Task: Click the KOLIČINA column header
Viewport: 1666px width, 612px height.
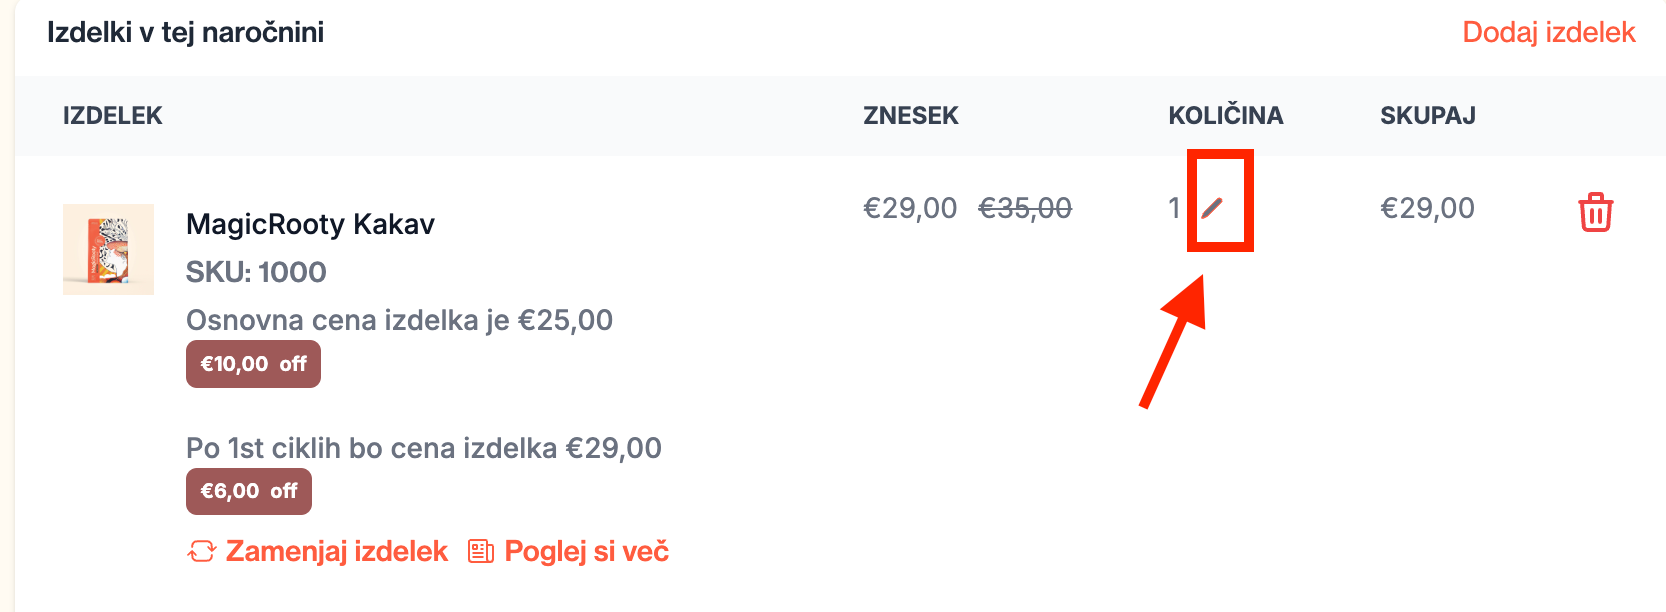Action: click(x=1225, y=116)
